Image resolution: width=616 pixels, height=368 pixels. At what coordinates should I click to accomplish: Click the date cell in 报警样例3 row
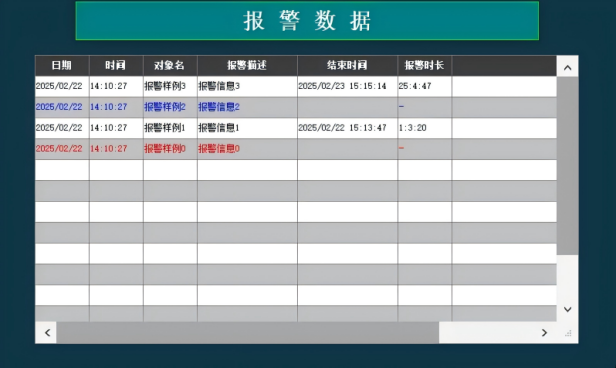(62, 86)
